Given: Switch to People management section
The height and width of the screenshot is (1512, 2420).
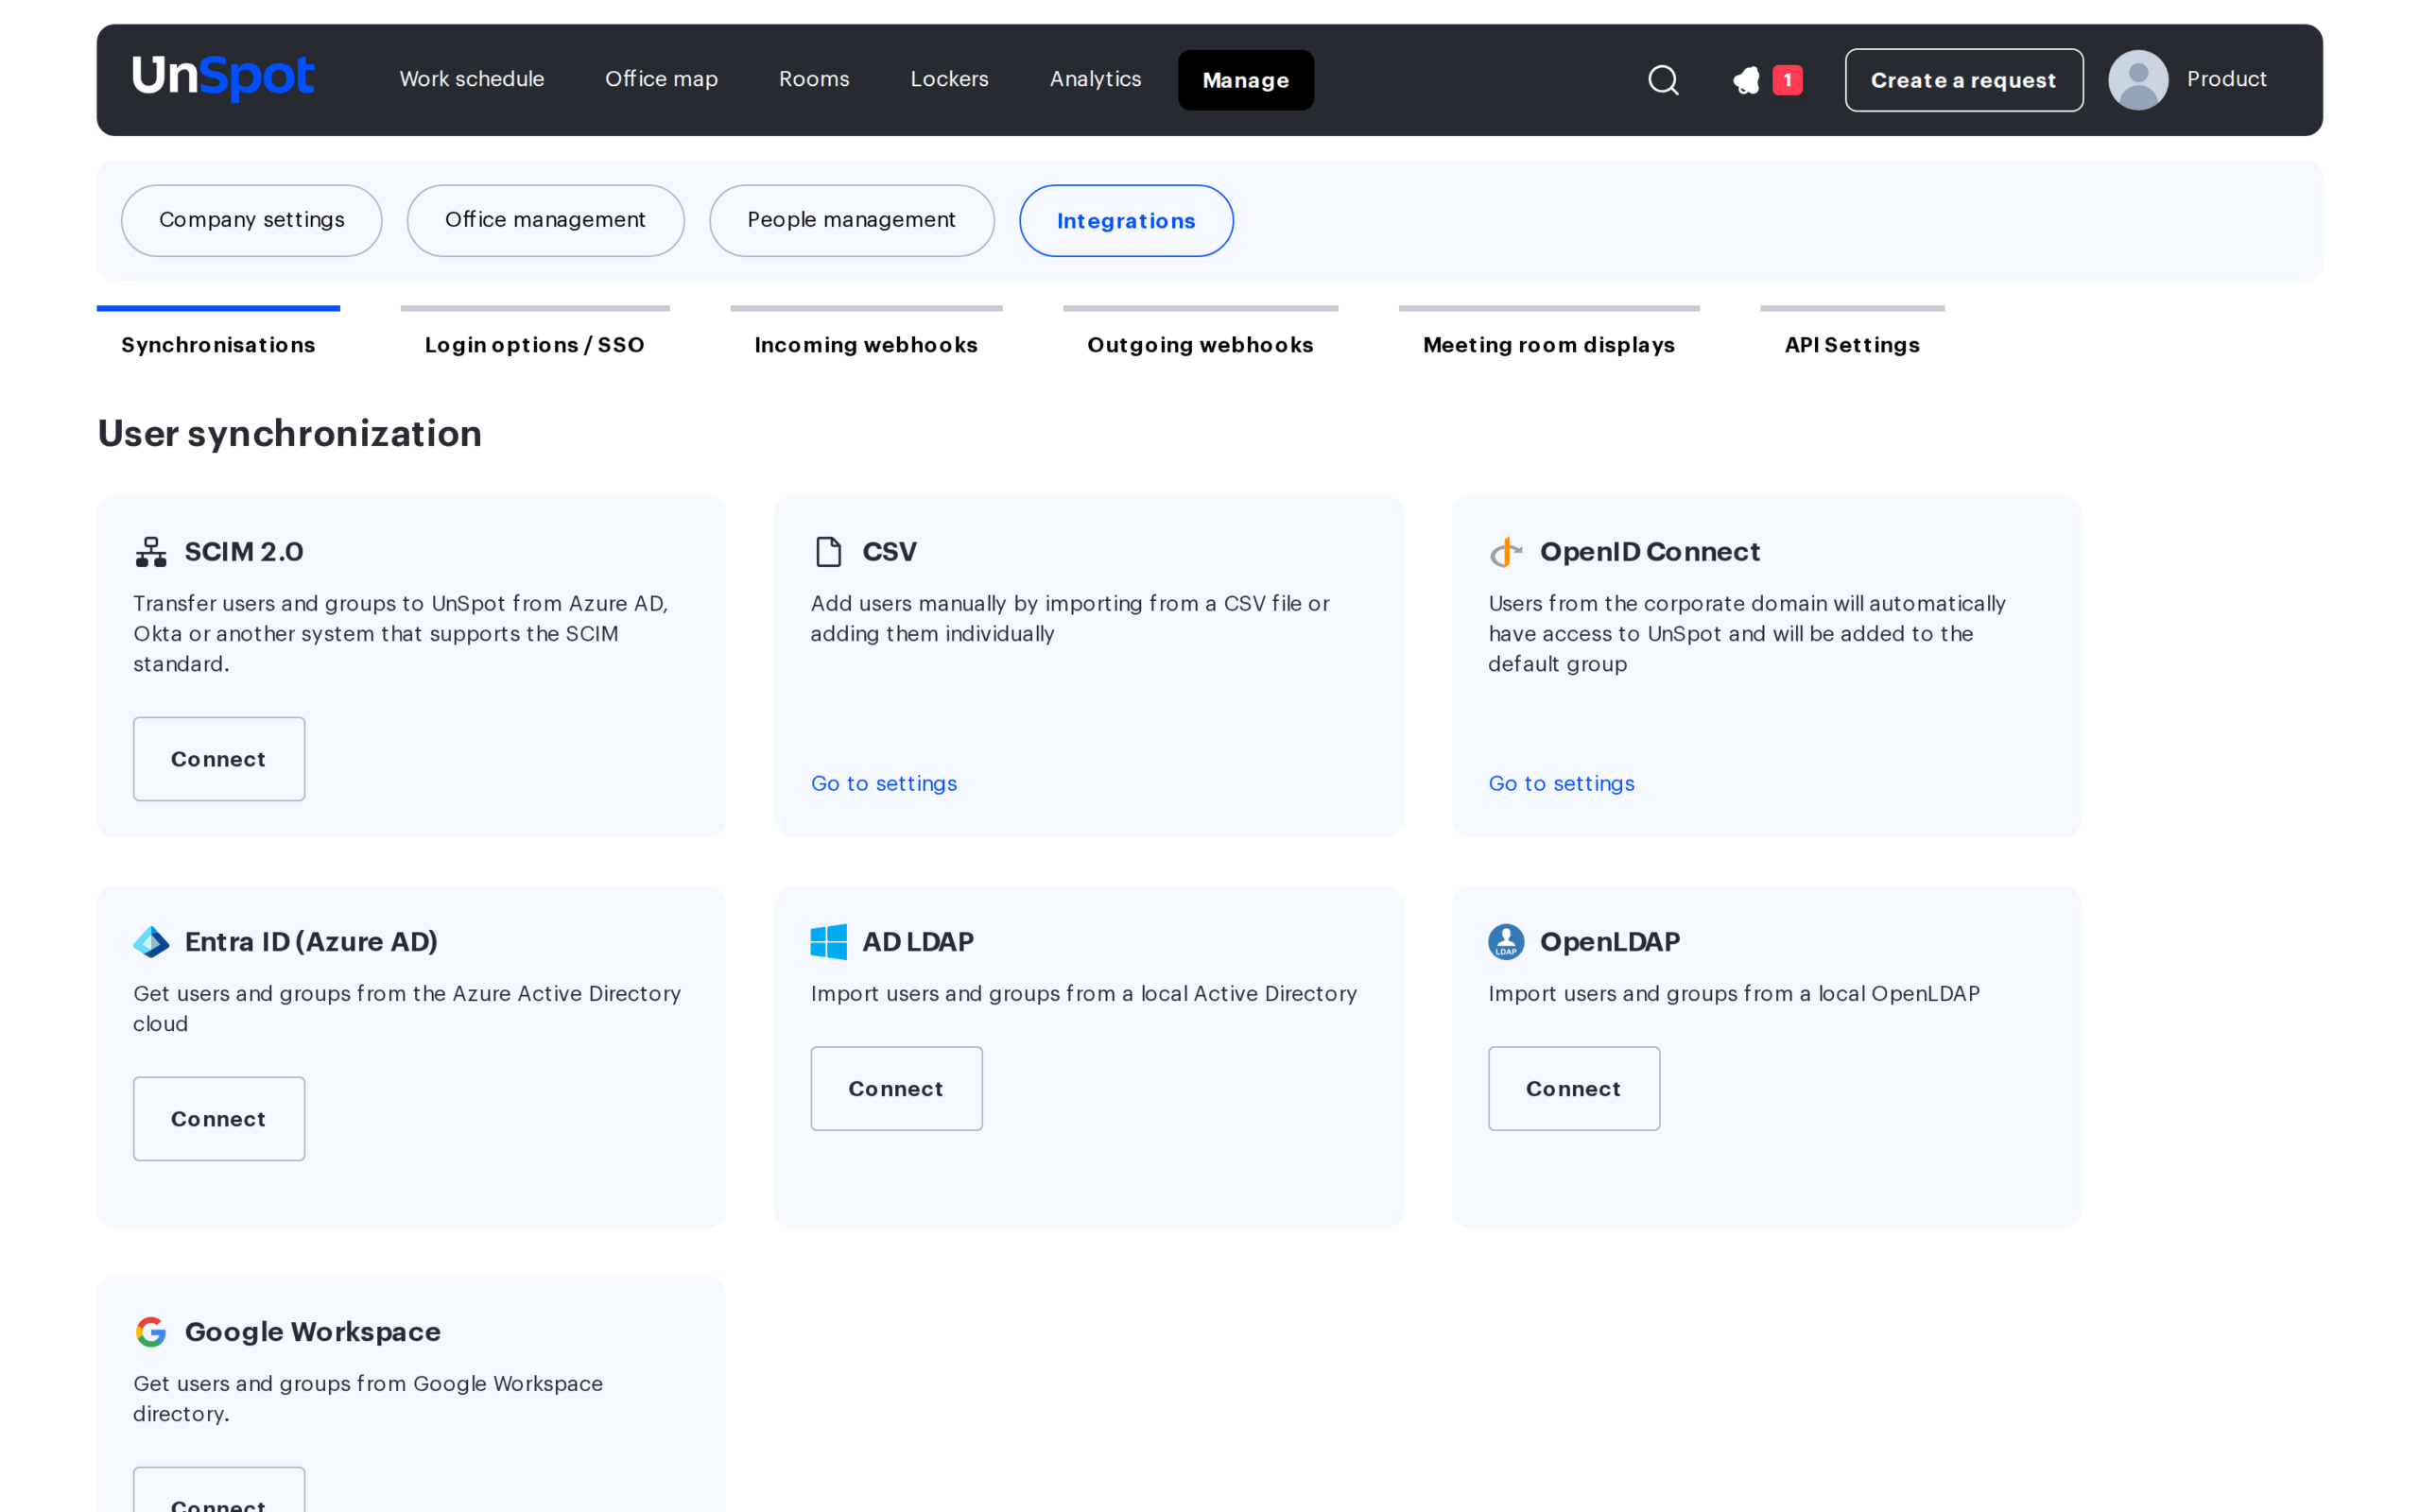Looking at the screenshot, I should [x=851, y=220].
